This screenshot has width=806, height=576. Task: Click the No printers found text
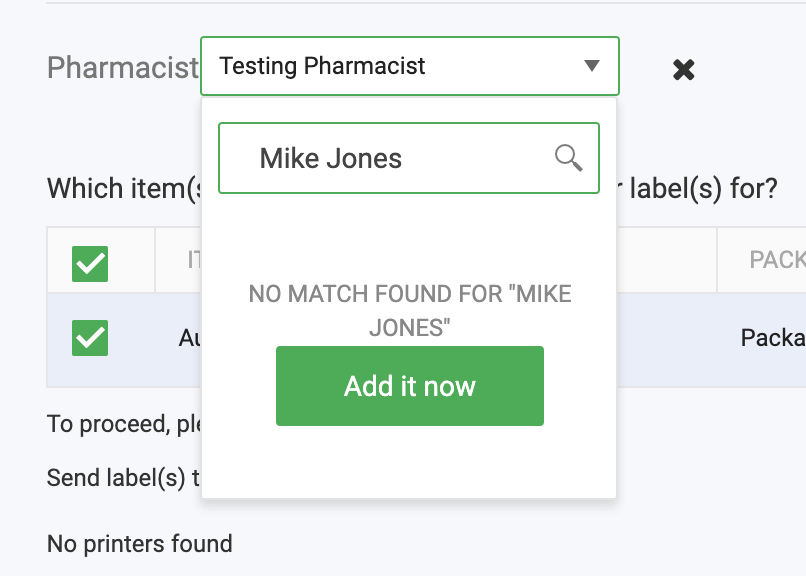click(139, 544)
